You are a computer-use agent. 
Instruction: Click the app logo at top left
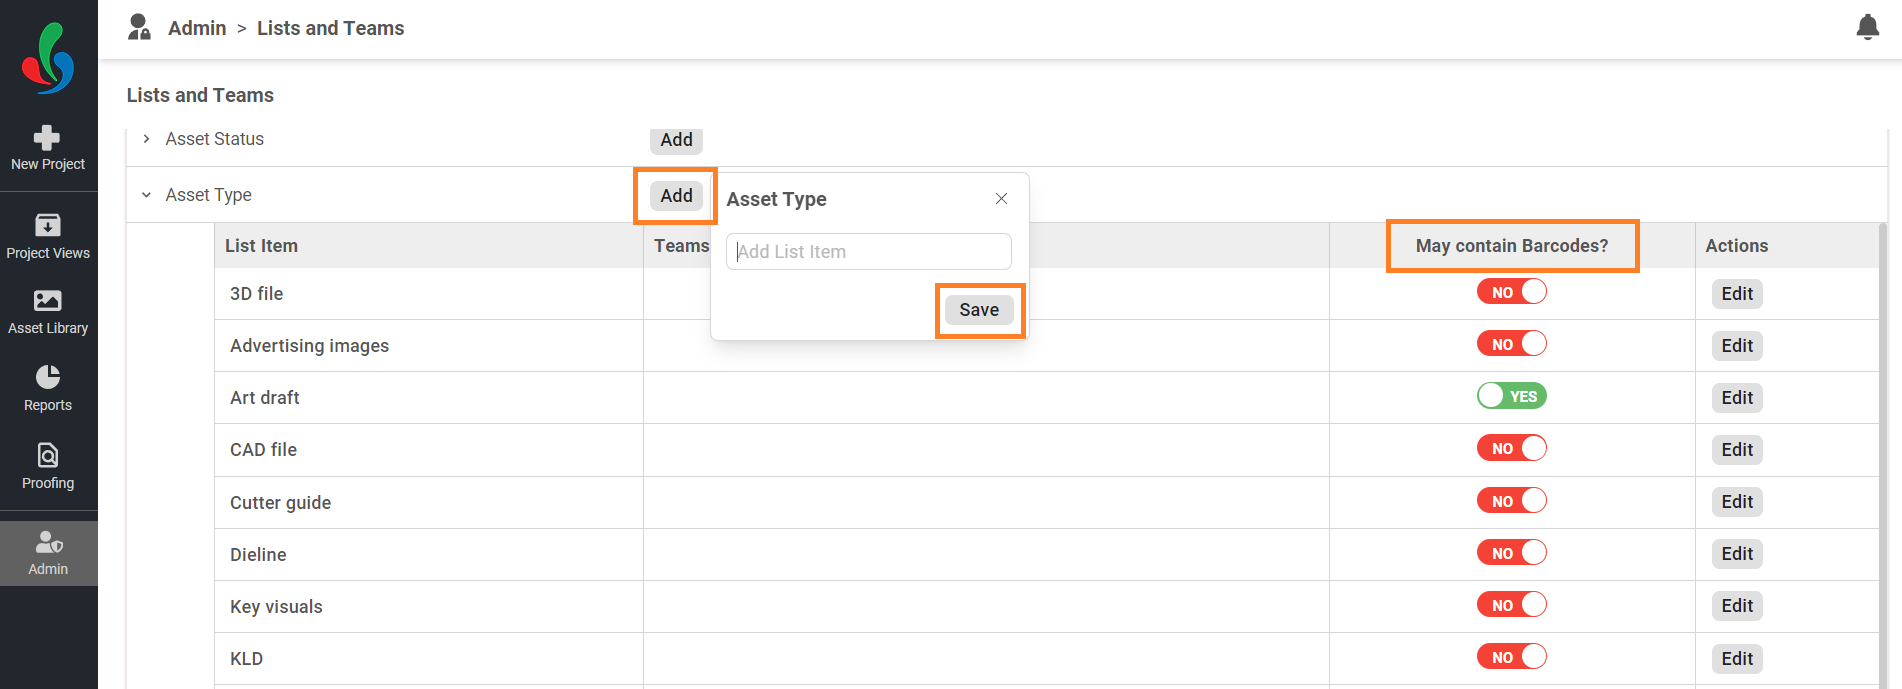click(48, 58)
